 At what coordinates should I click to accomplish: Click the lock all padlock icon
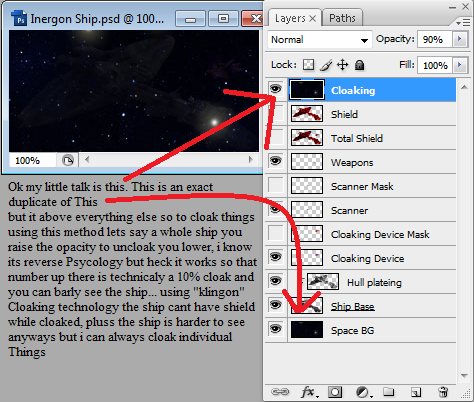[359, 65]
